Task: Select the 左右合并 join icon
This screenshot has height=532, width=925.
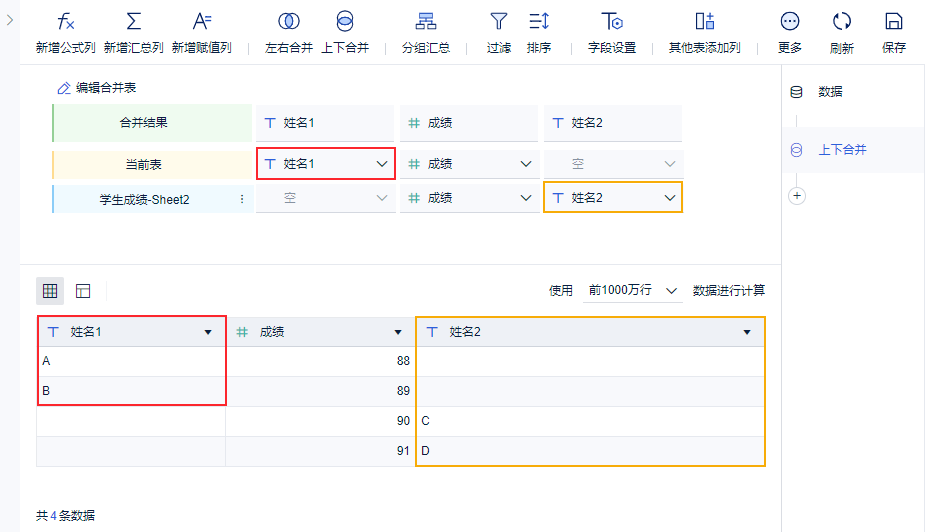Action: [289, 22]
